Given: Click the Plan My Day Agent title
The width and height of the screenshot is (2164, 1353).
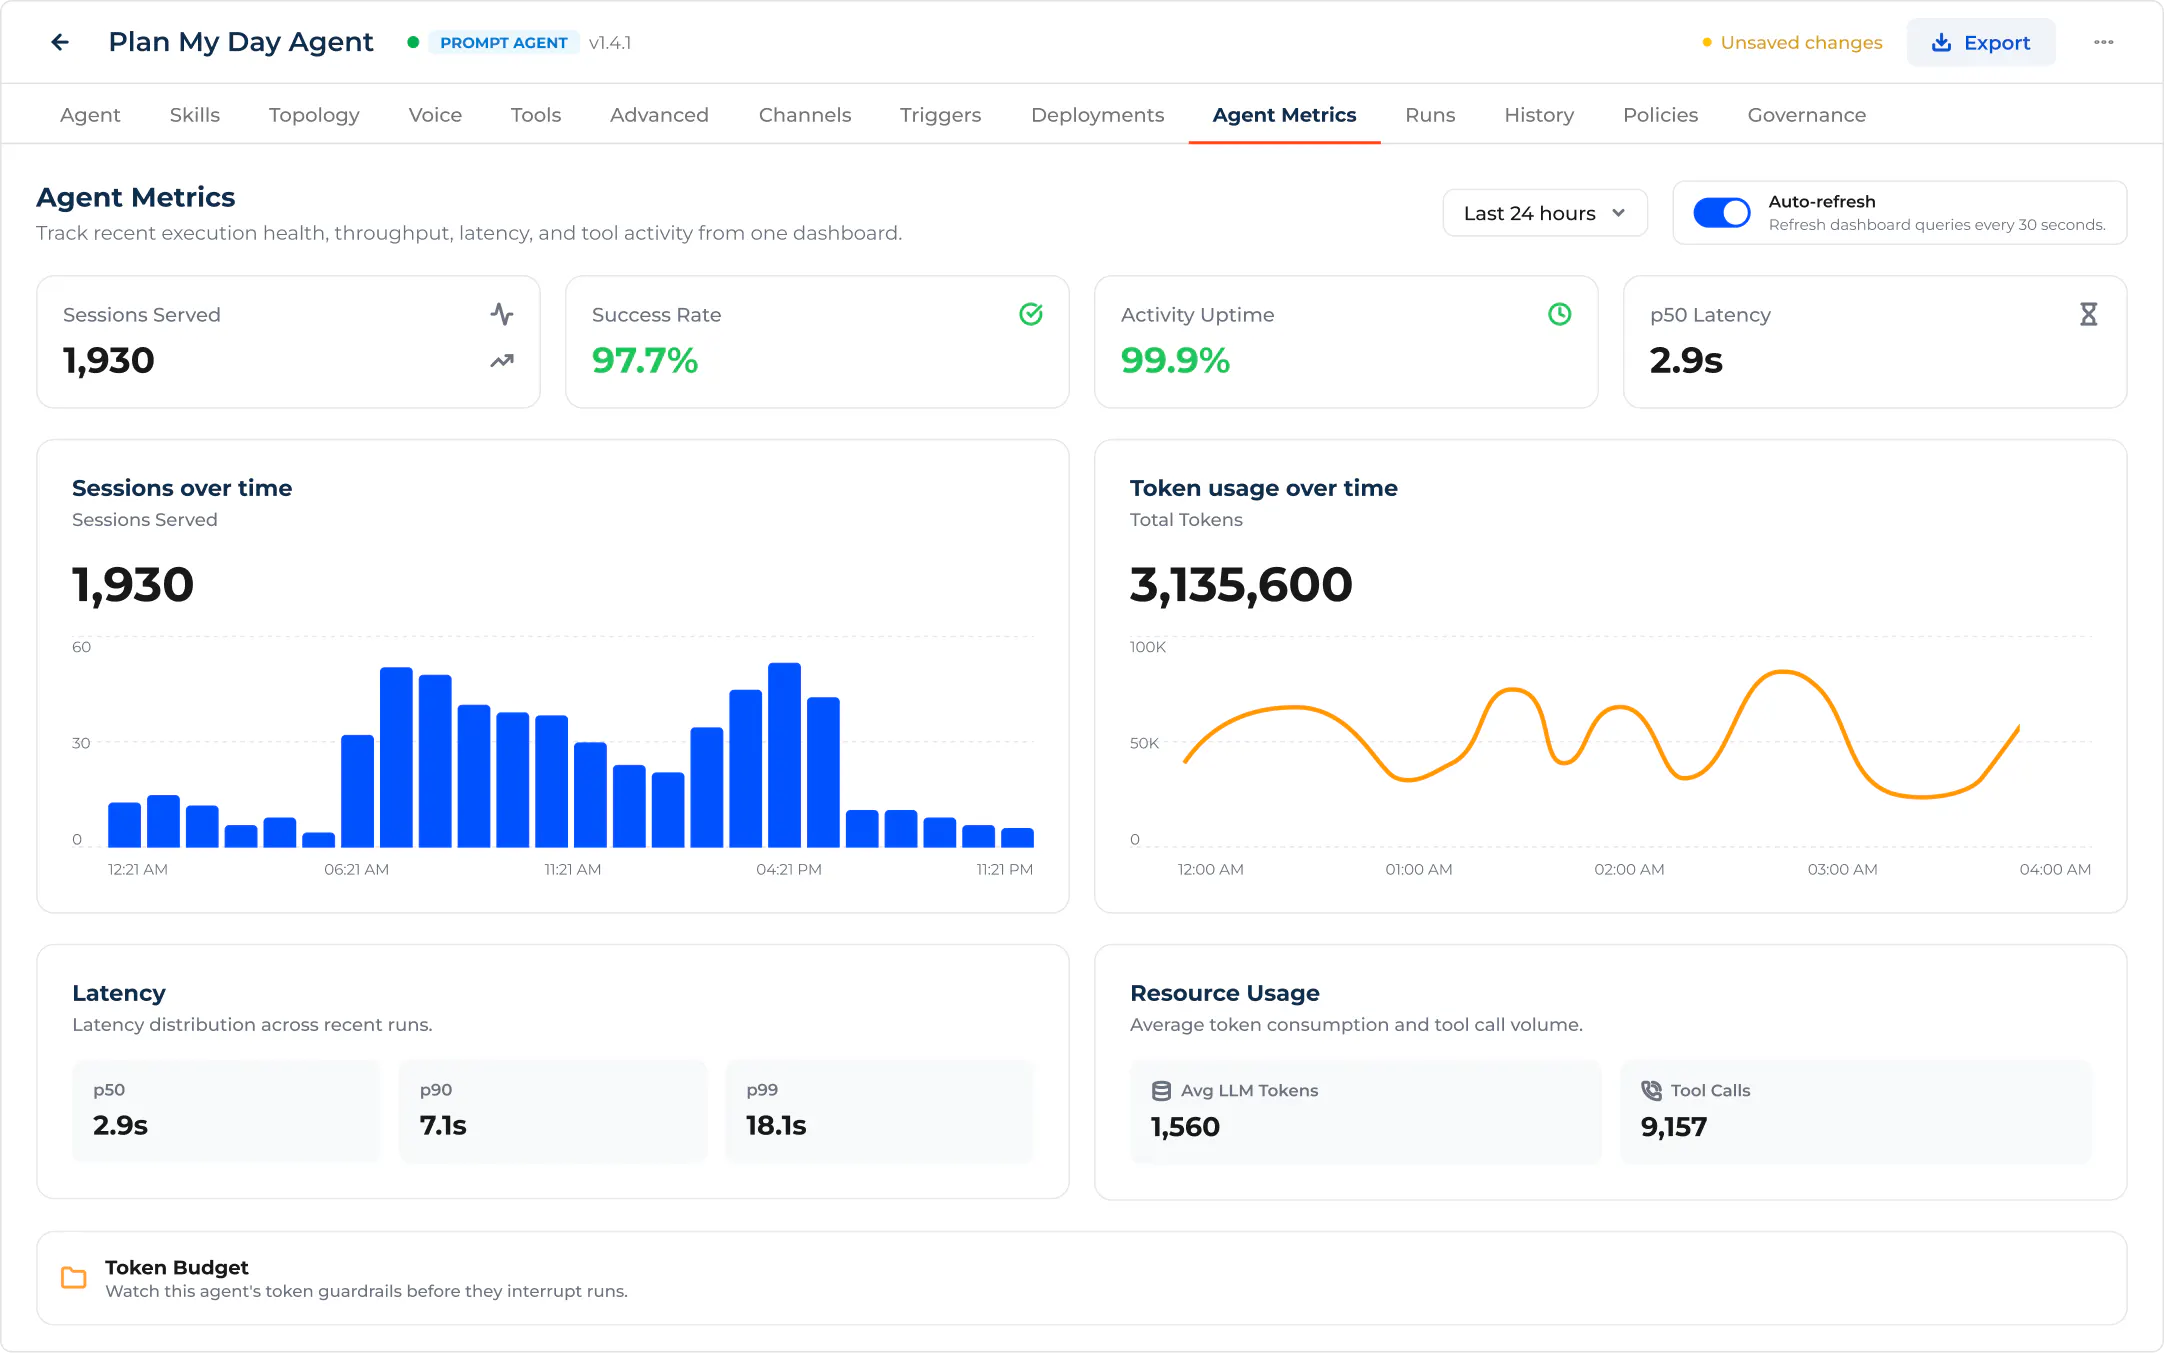Looking at the screenshot, I should [241, 42].
